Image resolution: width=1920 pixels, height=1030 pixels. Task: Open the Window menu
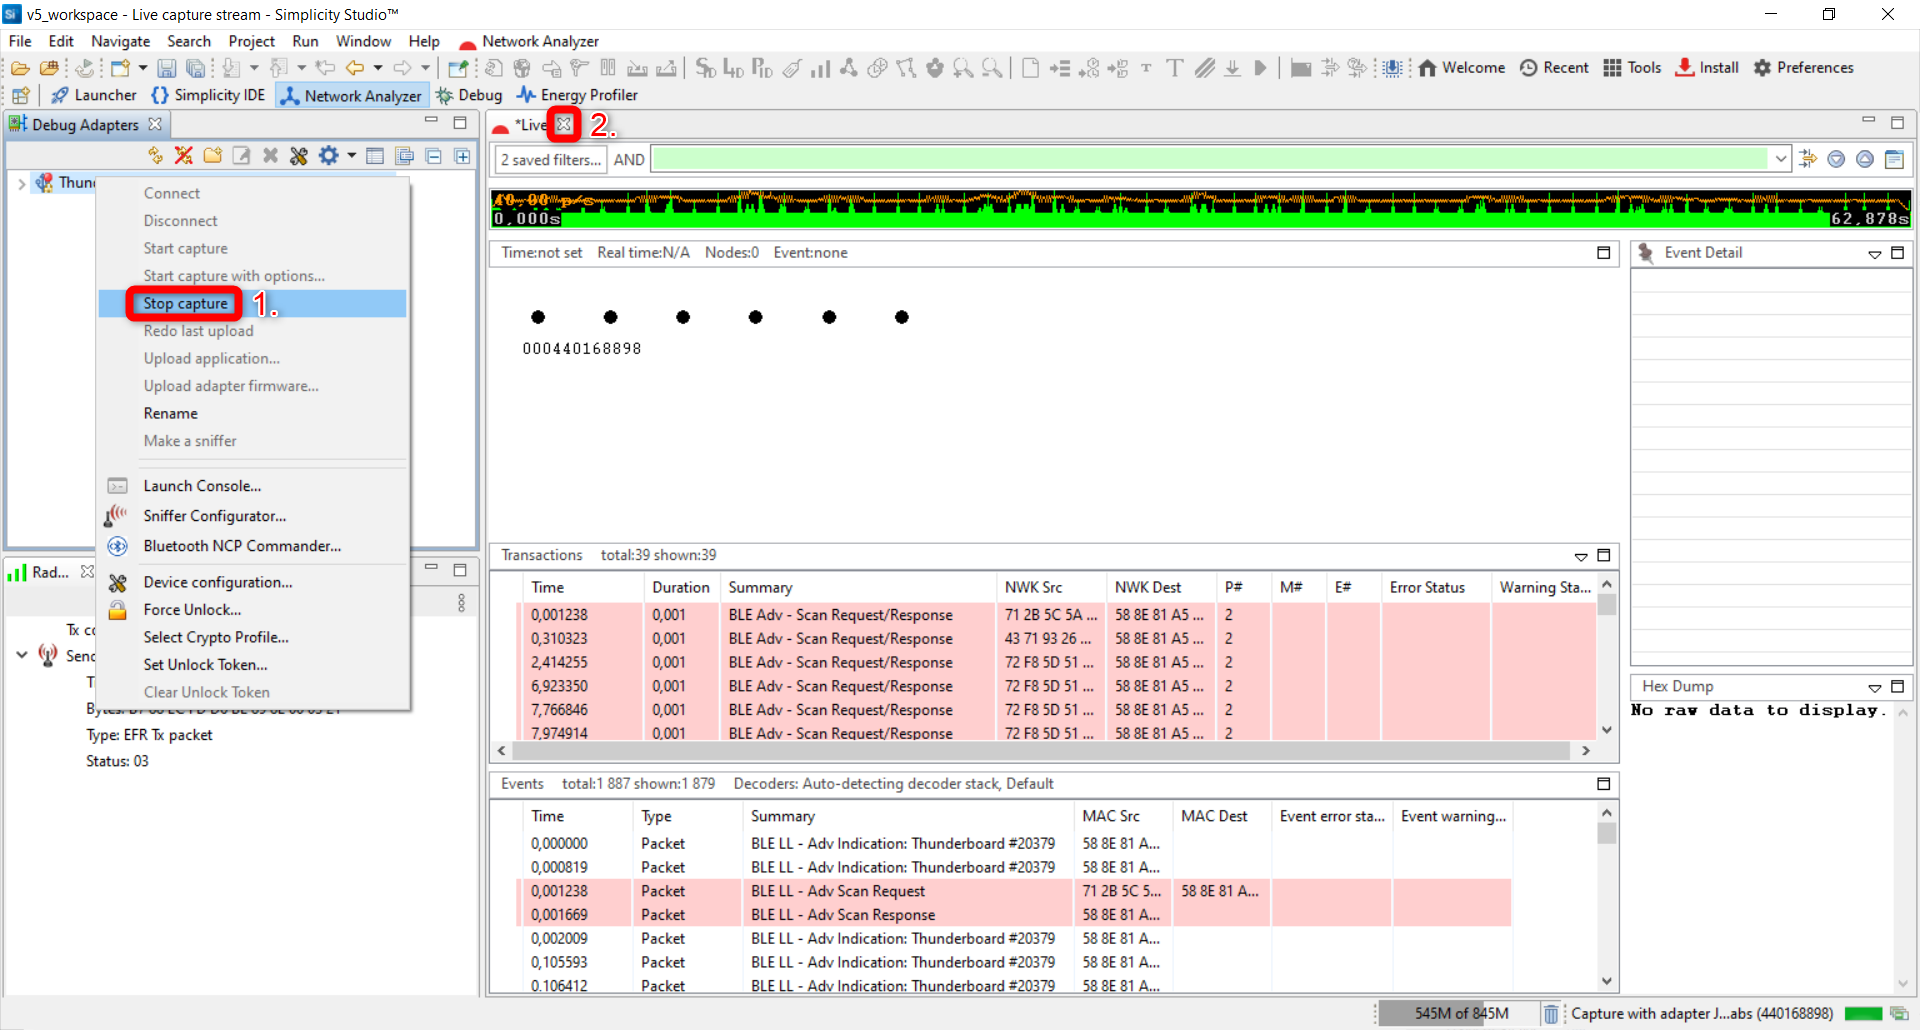363,41
